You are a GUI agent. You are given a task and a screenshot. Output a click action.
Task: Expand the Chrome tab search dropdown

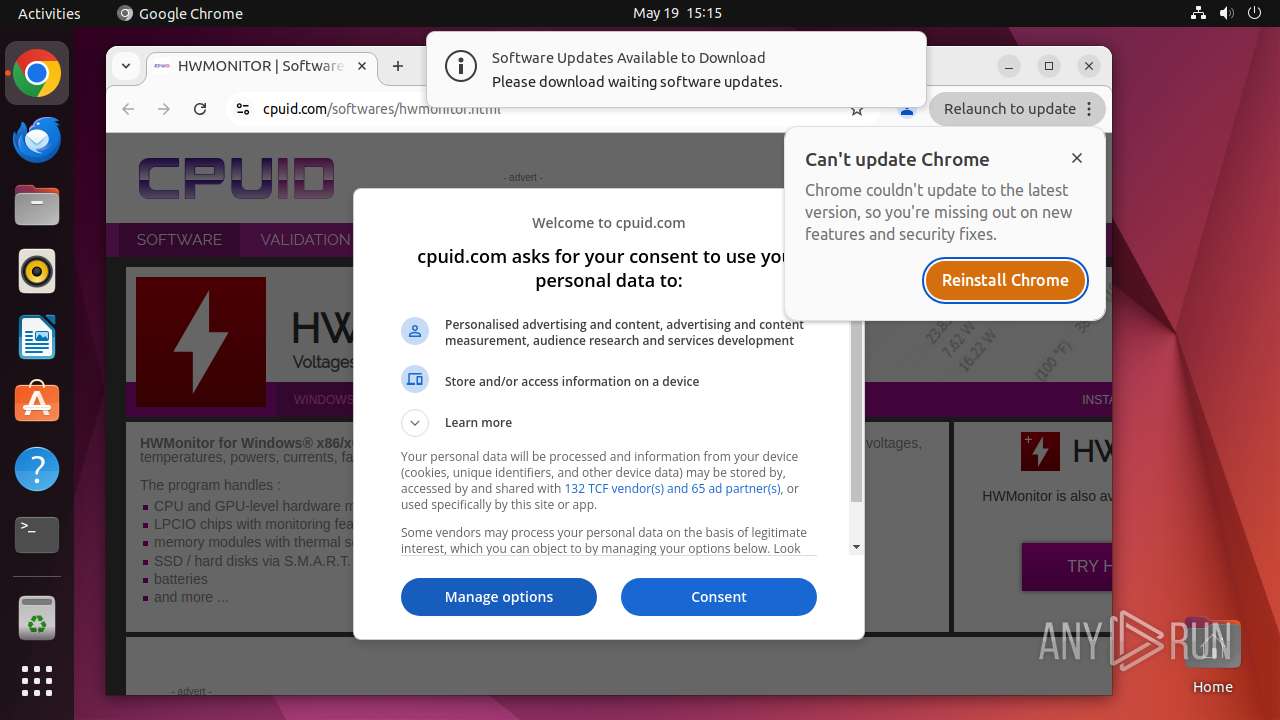126,66
